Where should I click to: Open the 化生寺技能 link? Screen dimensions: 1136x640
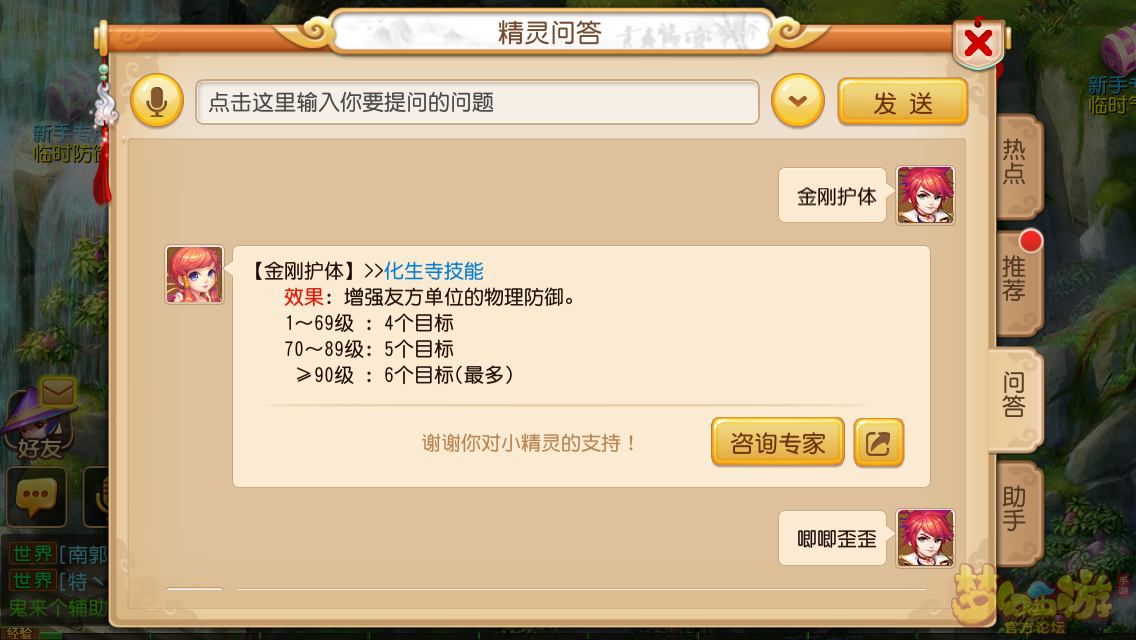click(x=433, y=271)
